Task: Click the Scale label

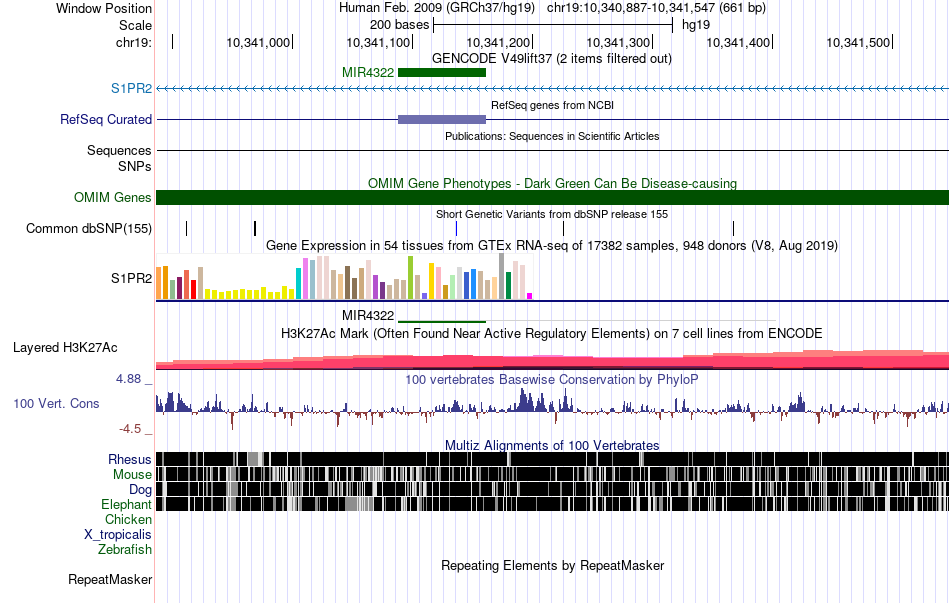Action: click(x=135, y=25)
